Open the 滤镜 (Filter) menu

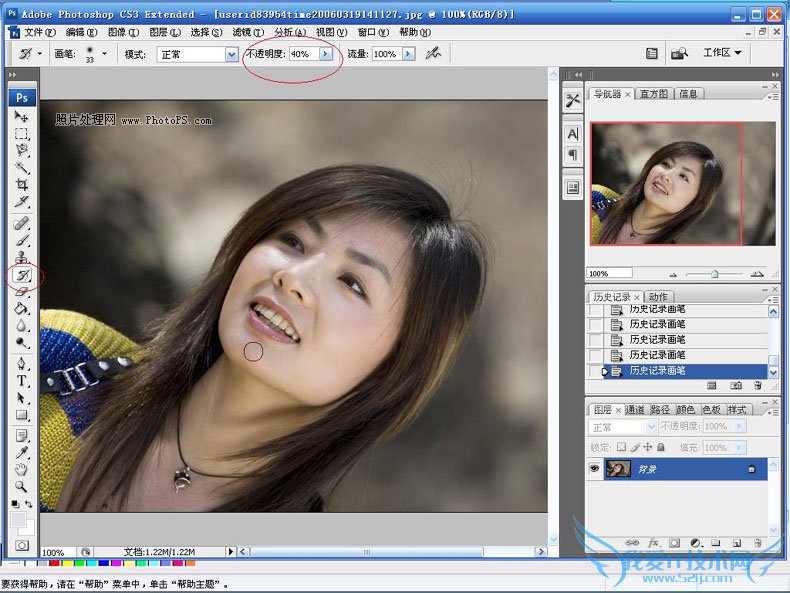point(244,32)
